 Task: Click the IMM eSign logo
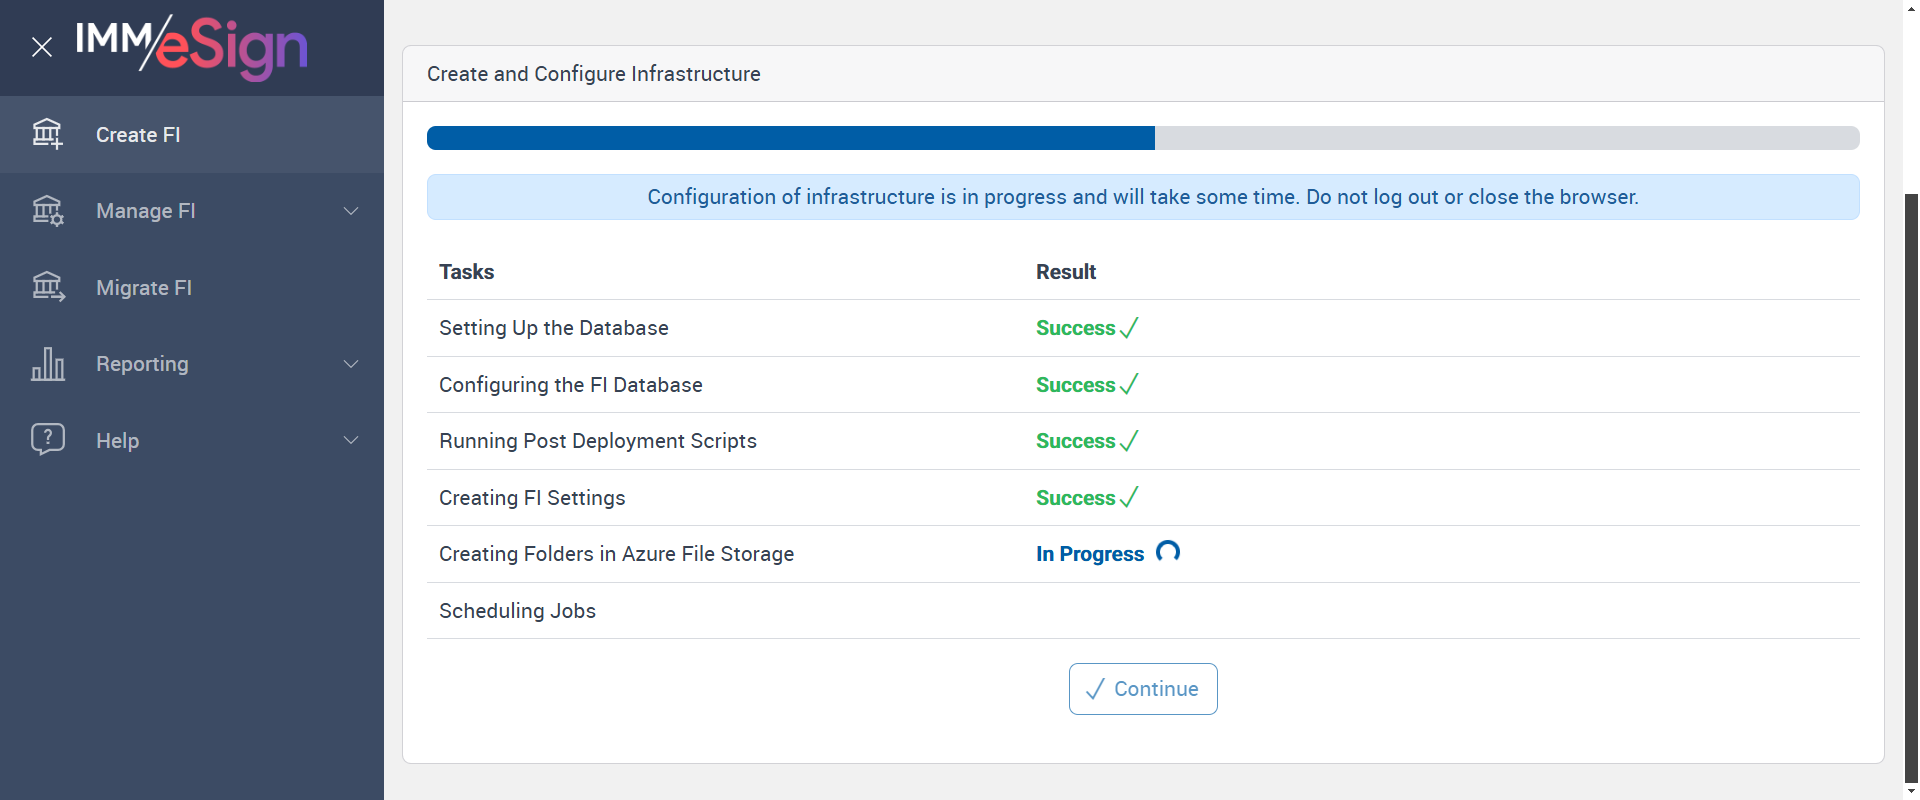[192, 46]
